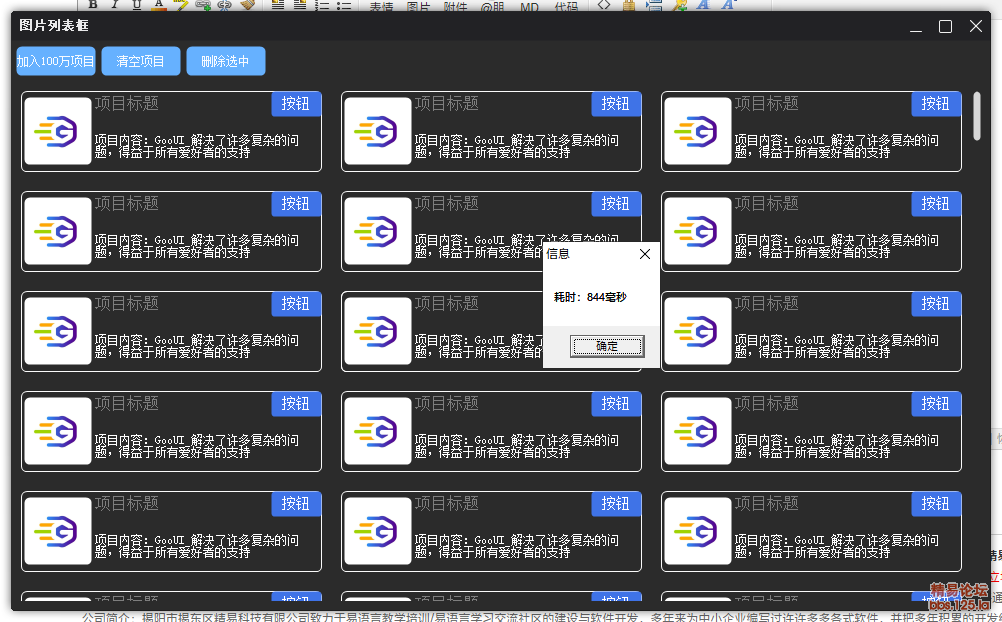The image size is (1002, 622).
Task: Hit 按钮 on the second-row right card
Action: coord(936,203)
